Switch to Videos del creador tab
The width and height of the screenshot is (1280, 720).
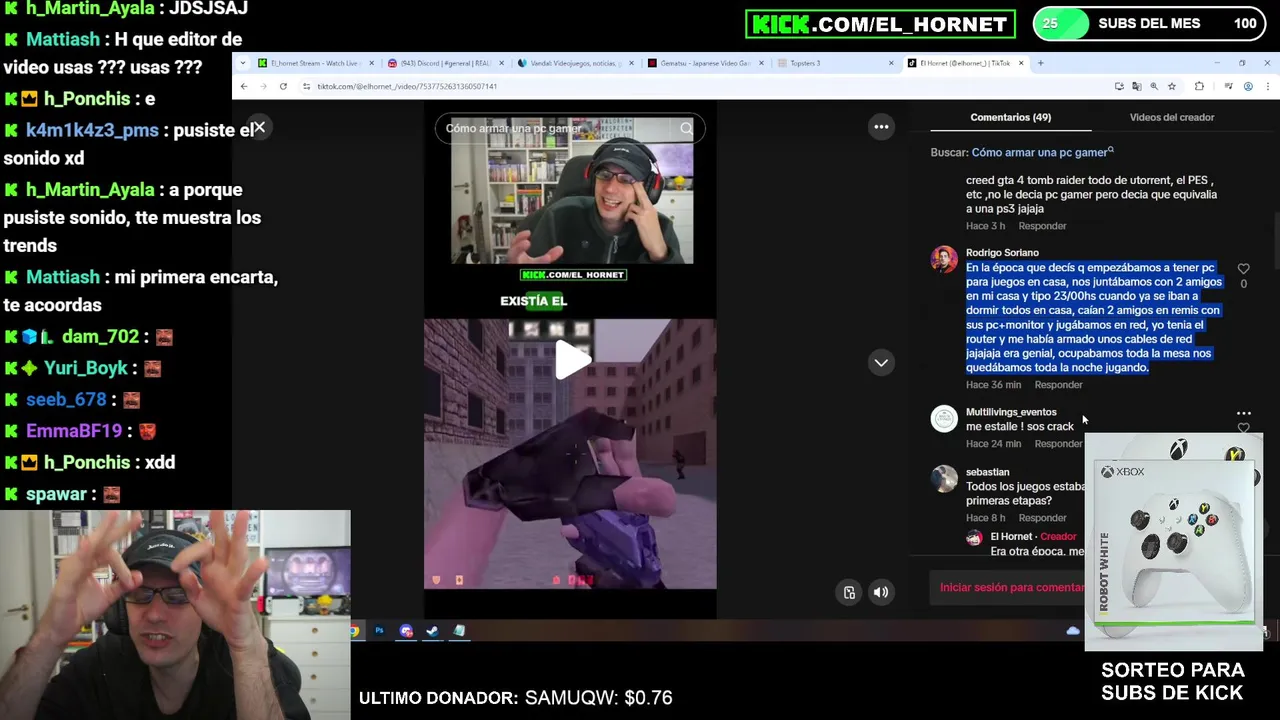coord(1171,117)
